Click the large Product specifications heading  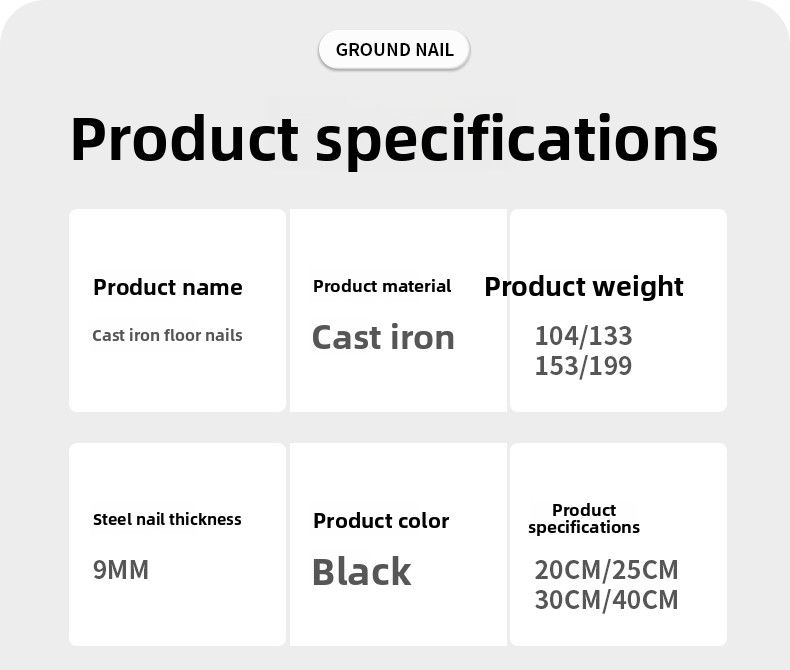(394, 138)
